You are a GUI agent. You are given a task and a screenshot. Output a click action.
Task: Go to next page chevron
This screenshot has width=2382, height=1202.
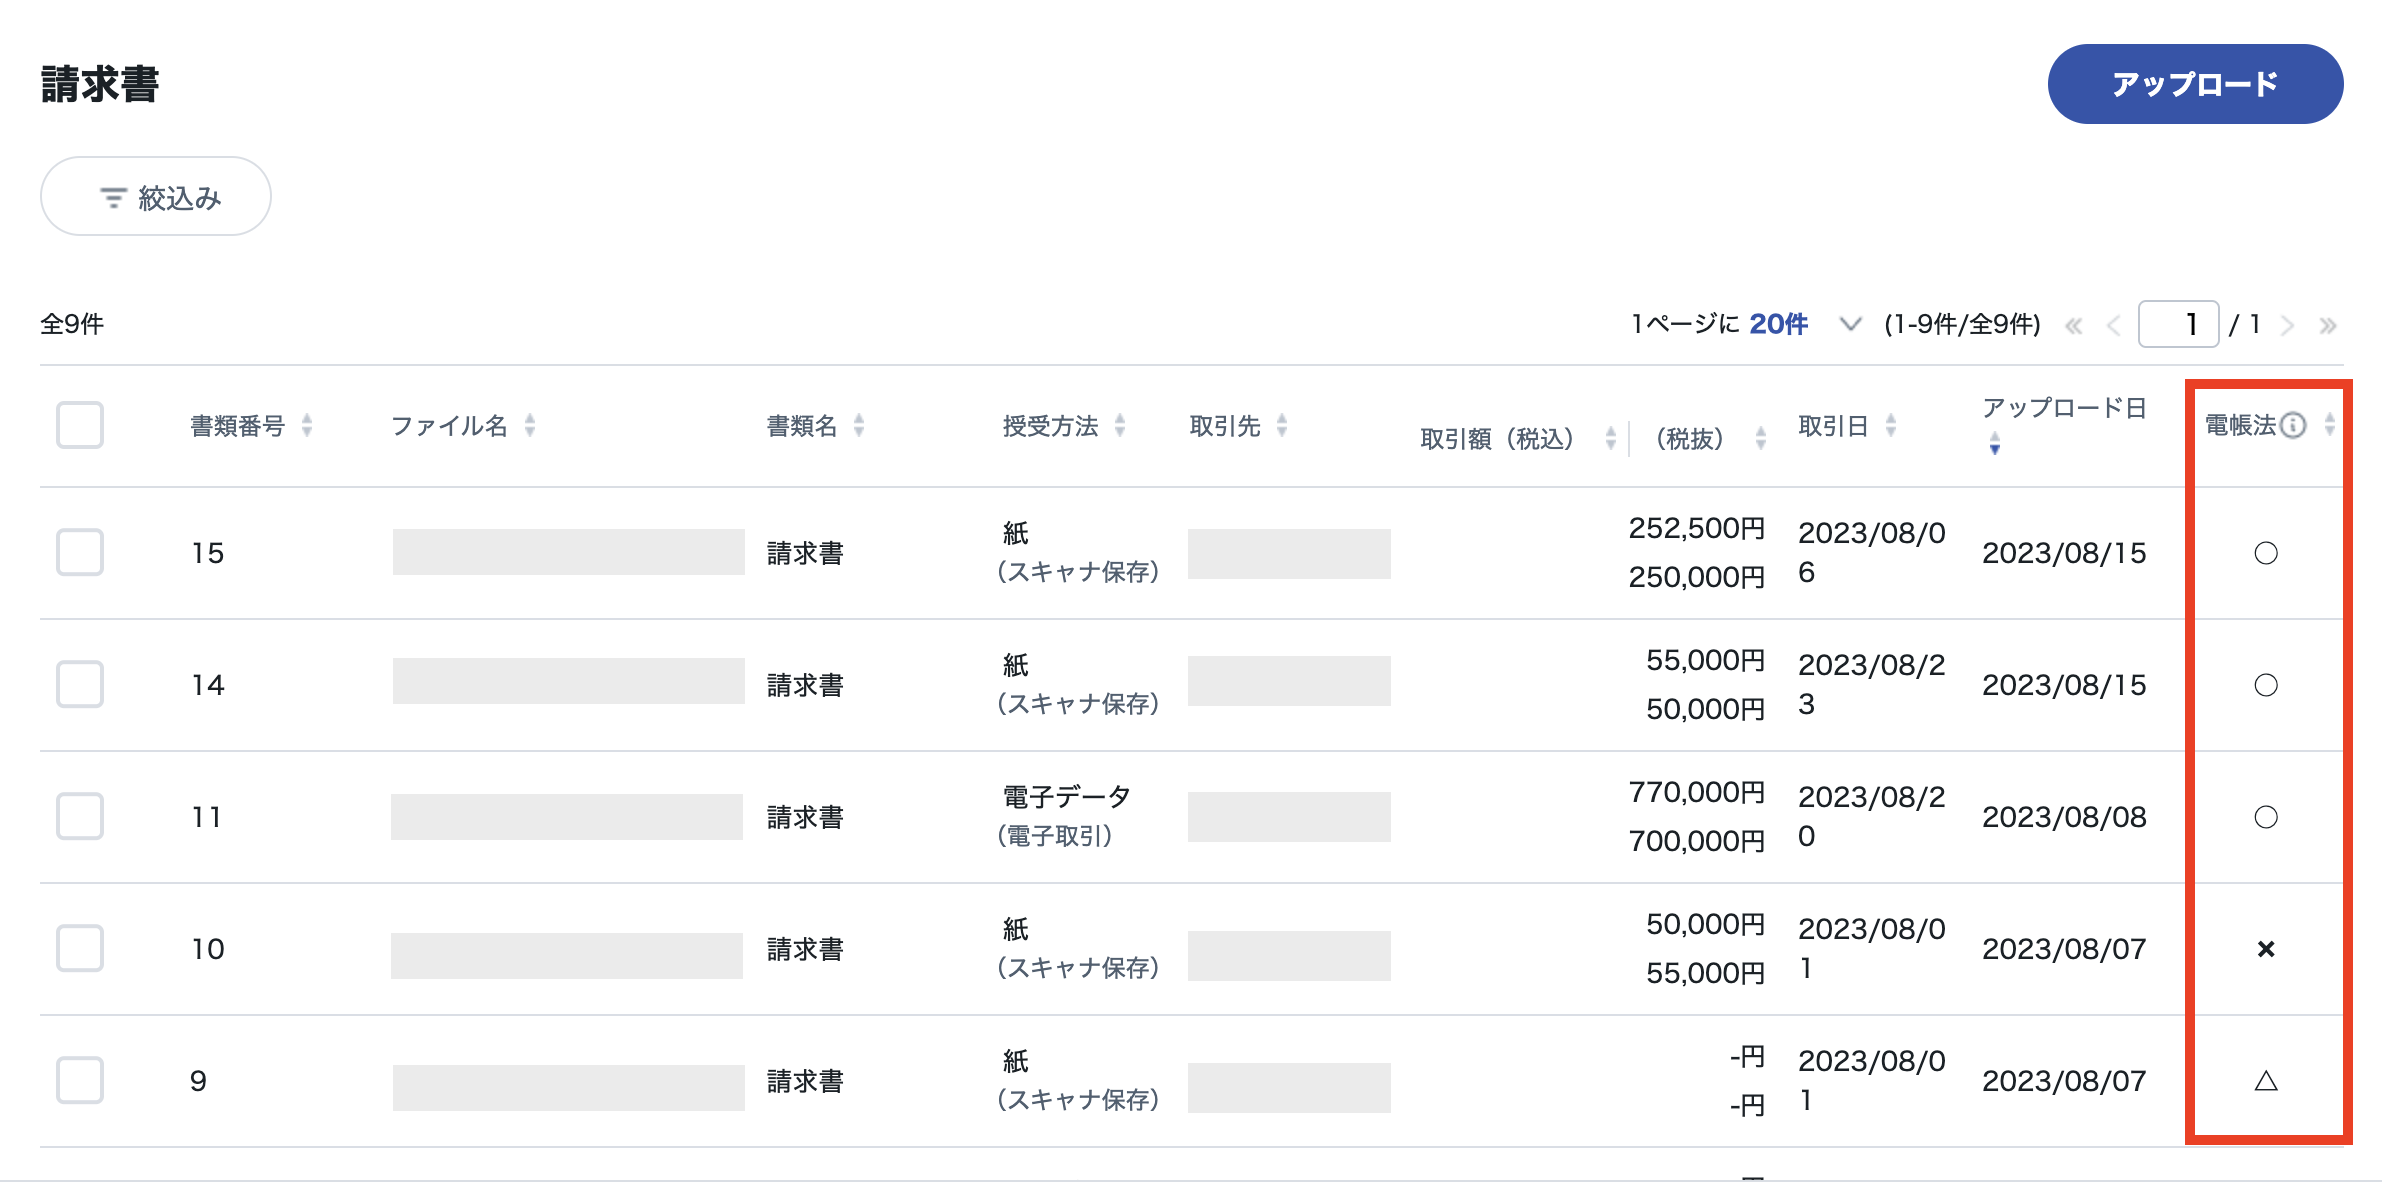pyautogui.click(x=2288, y=325)
